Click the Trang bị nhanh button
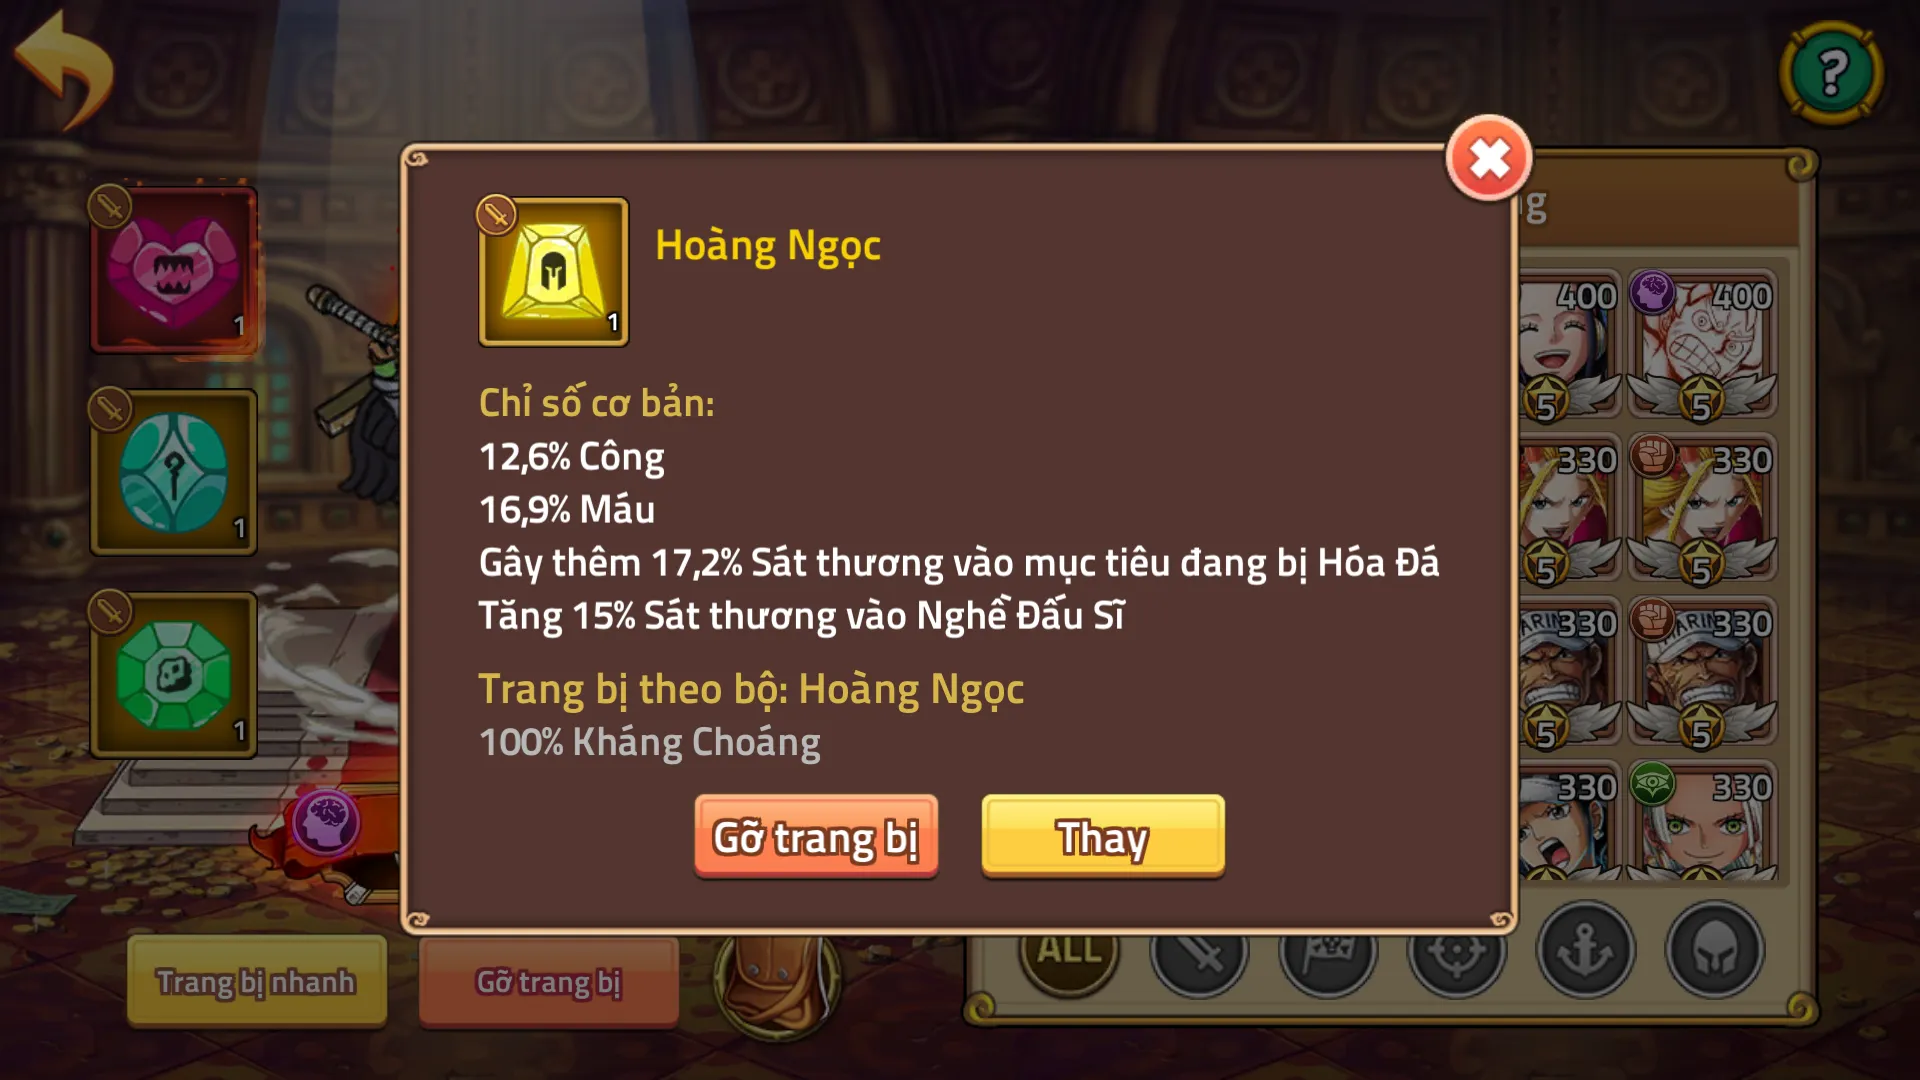 pyautogui.click(x=256, y=981)
